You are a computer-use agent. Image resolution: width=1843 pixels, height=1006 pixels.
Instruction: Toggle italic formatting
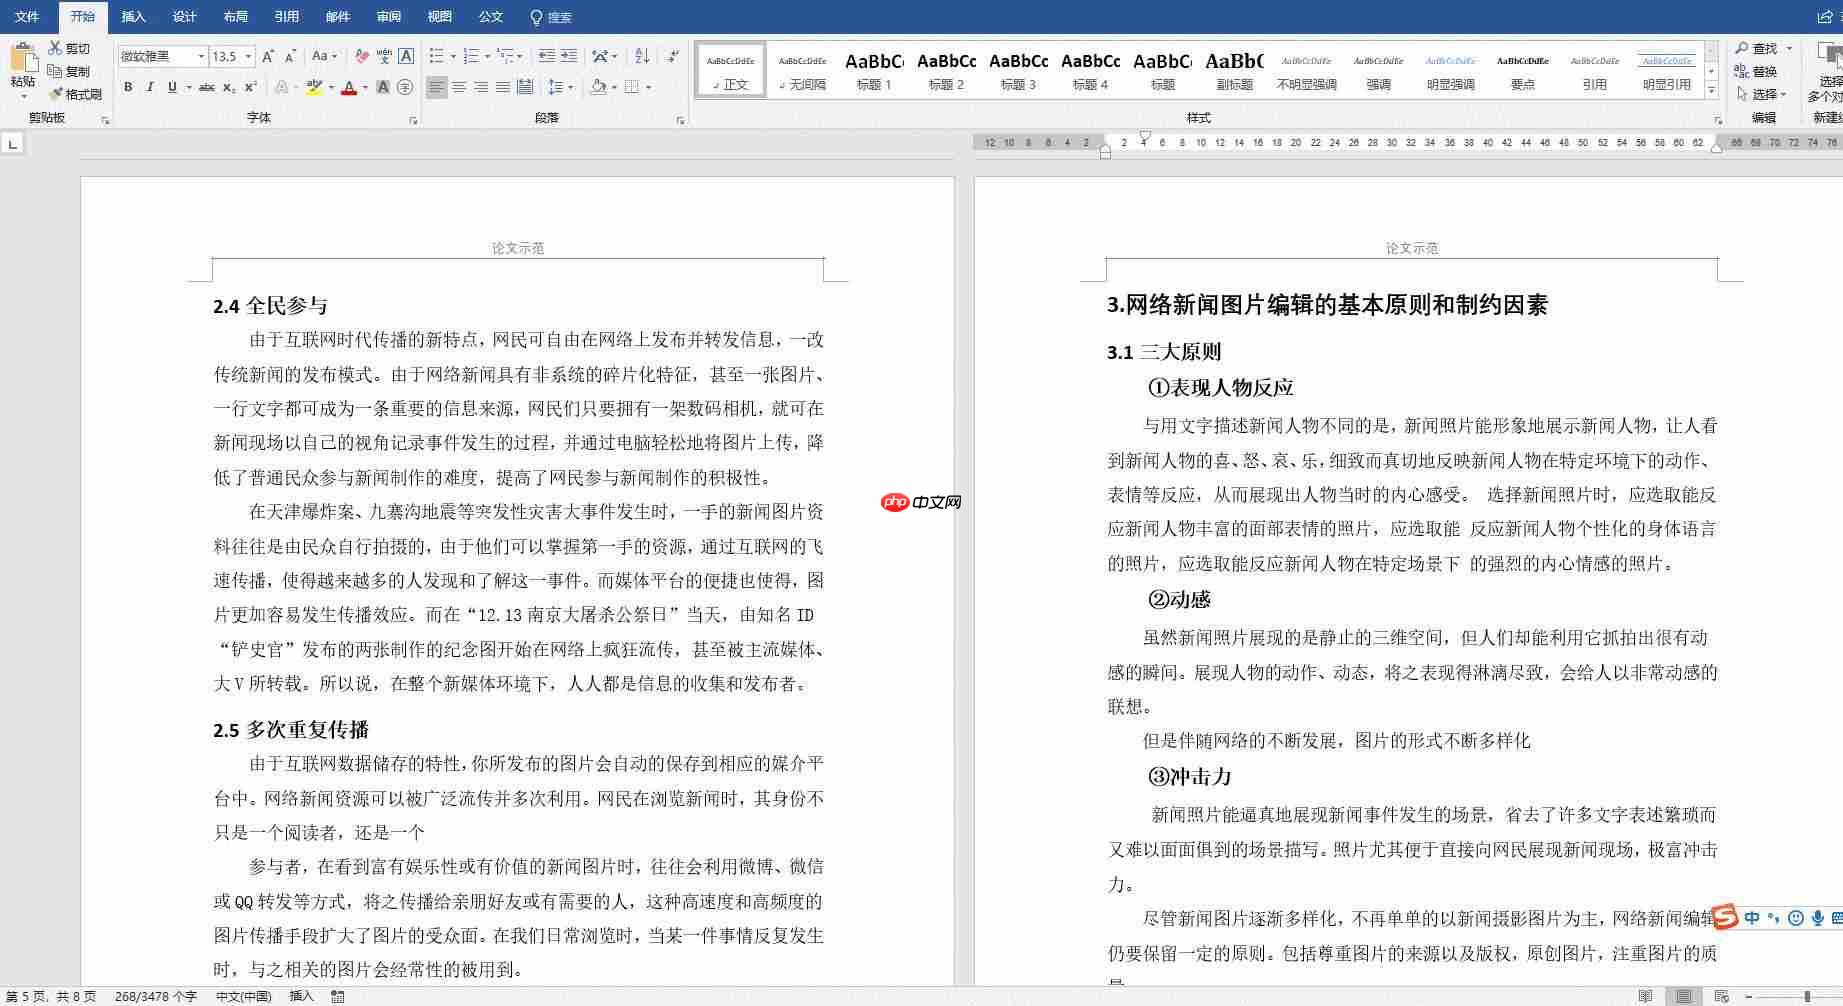150,87
